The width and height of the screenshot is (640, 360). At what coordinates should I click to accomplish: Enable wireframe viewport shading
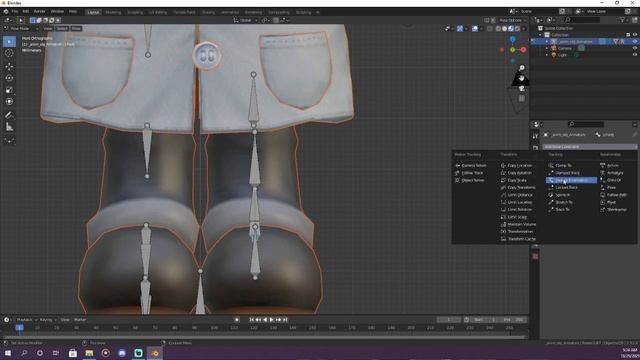pyautogui.click(x=498, y=29)
